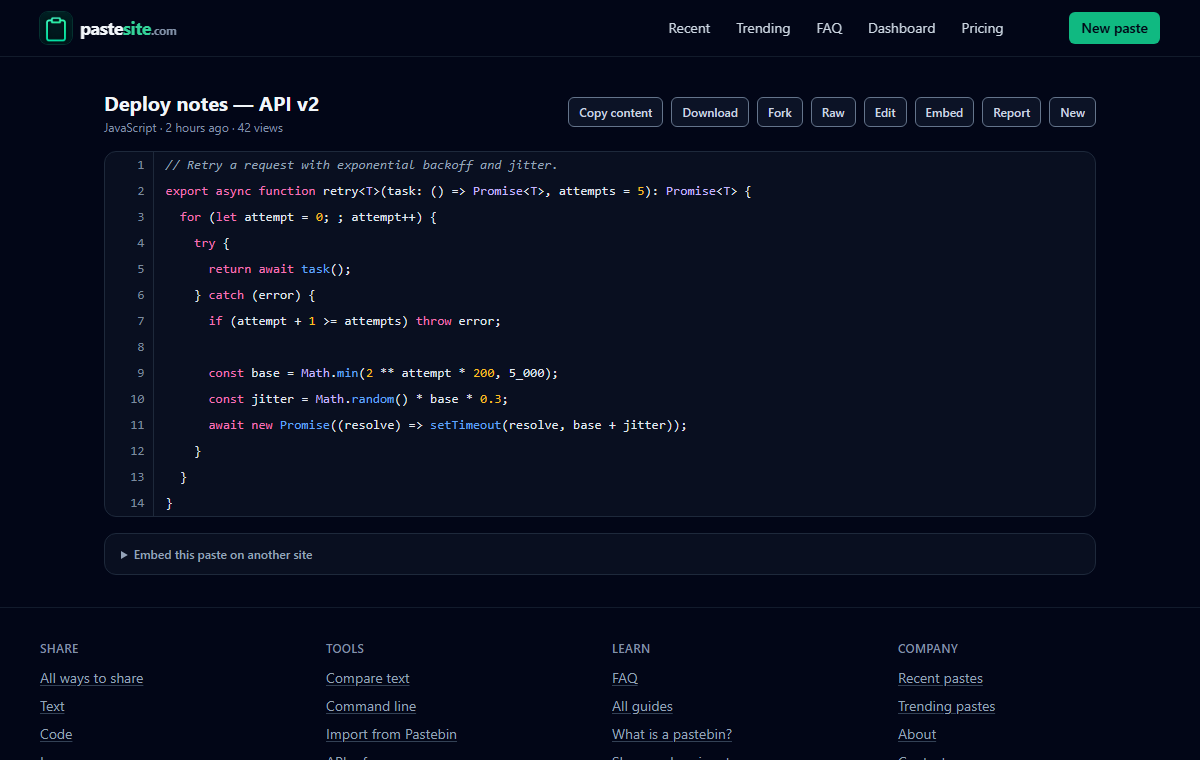Open the footer Text link
The width and height of the screenshot is (1200, 760).
click(52, 706)
